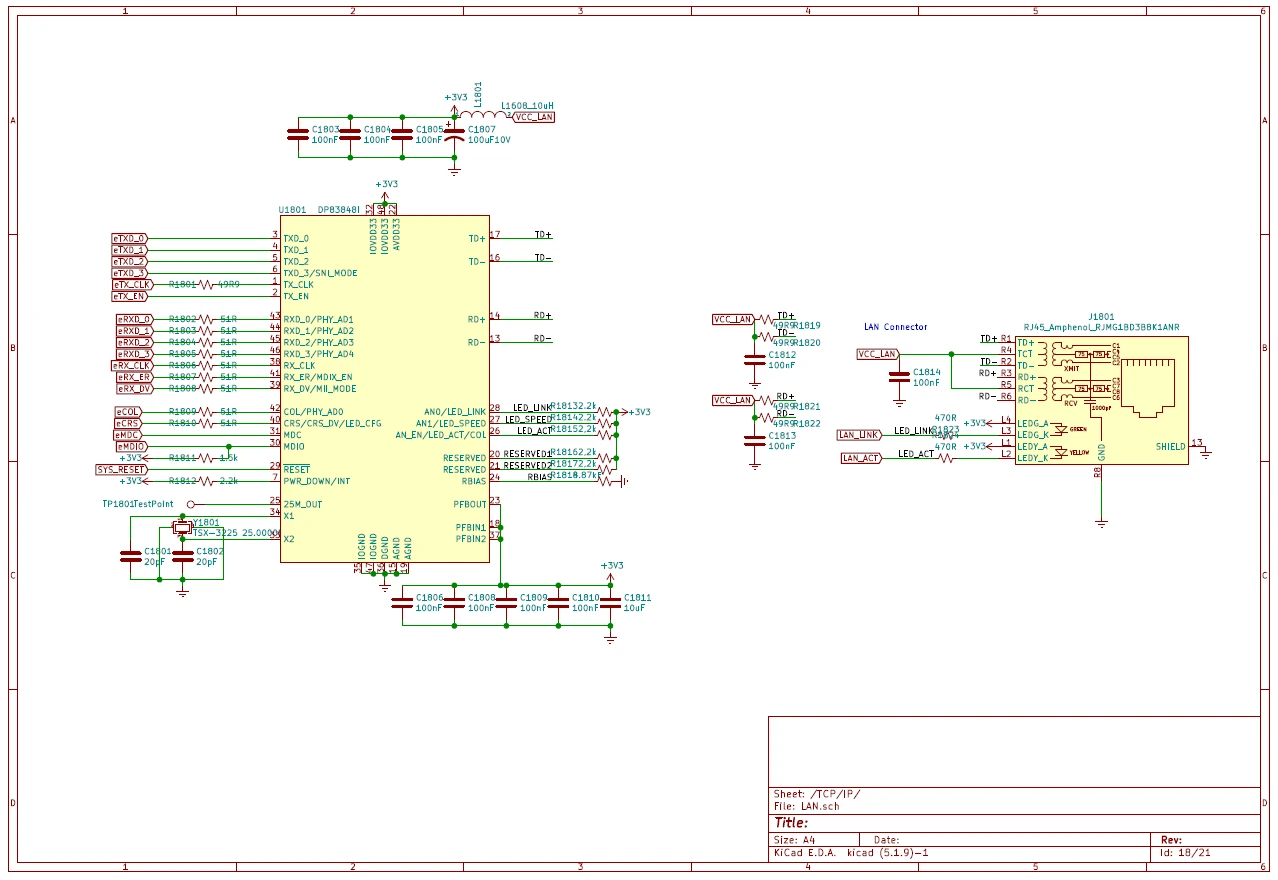Select capacitor C1813 100nF
The height and width of the screenshot is (880, 1278).
755,440
